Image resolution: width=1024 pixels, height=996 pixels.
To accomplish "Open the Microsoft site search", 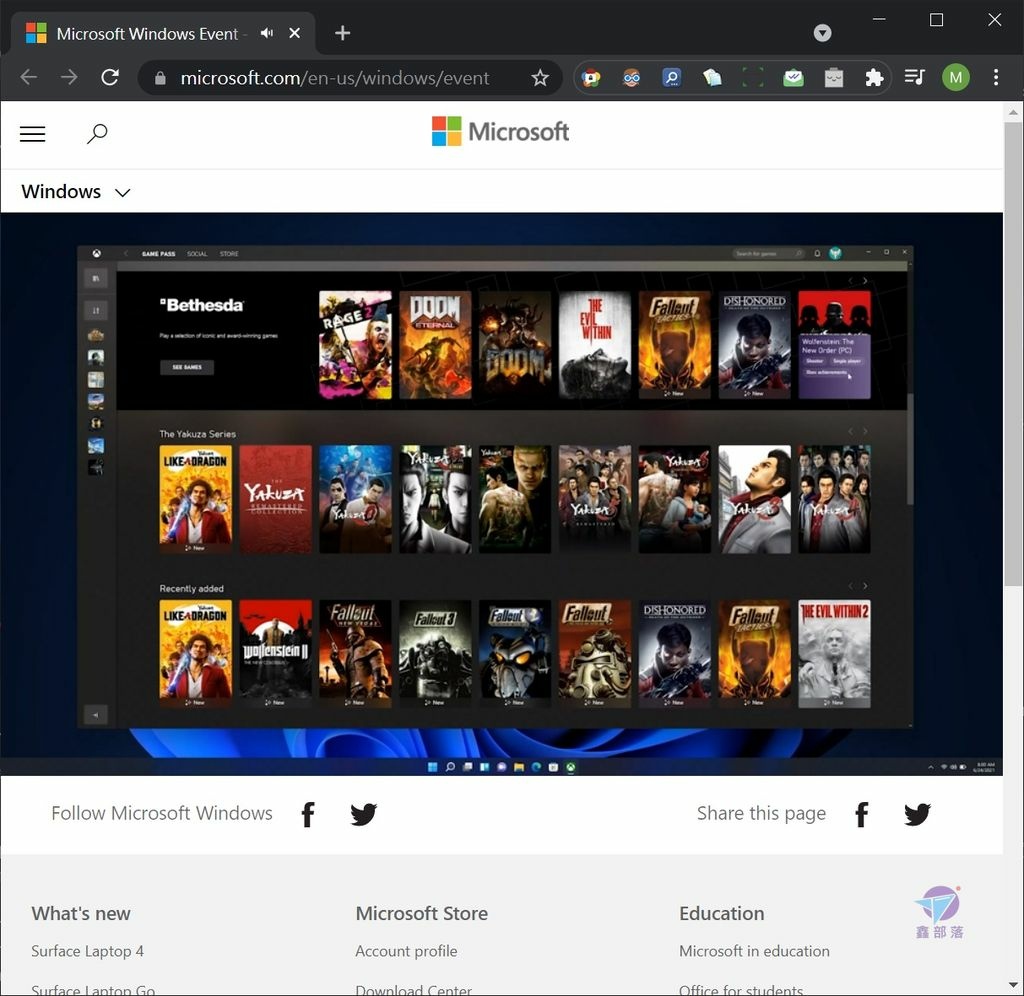I will pyautogui.click(x=97, y=134).
